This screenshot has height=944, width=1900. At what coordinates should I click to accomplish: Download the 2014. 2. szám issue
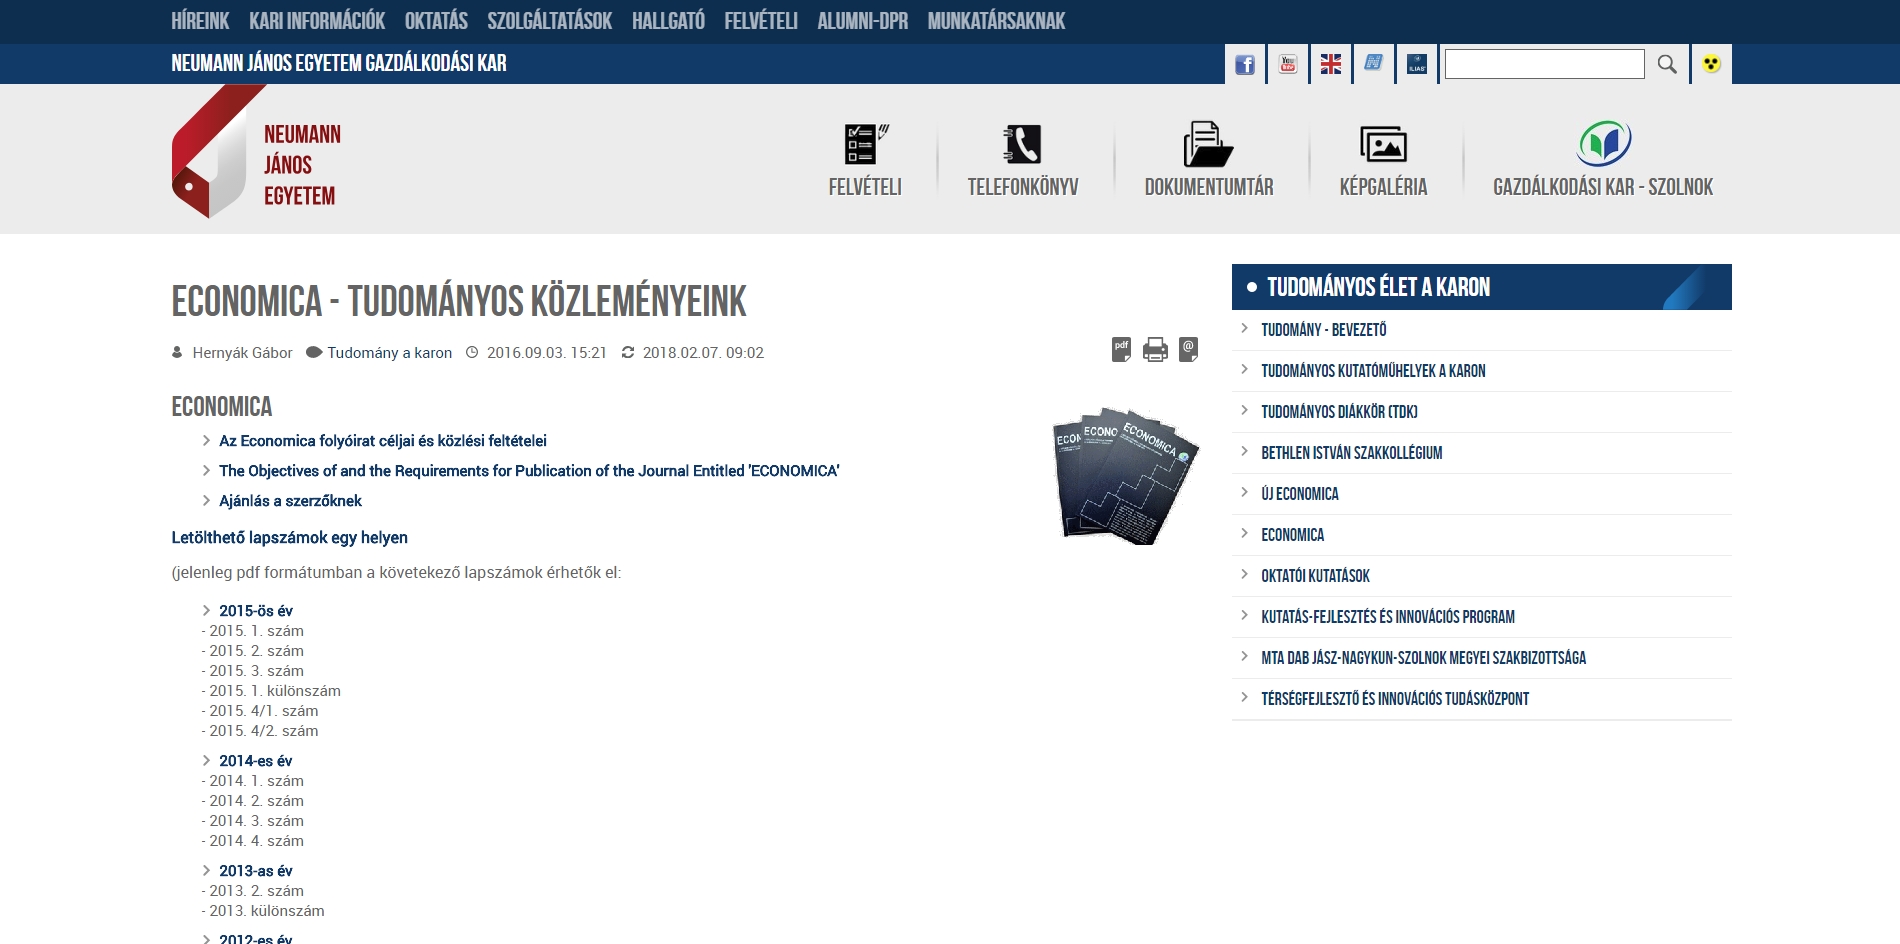(x=256, y=801)
